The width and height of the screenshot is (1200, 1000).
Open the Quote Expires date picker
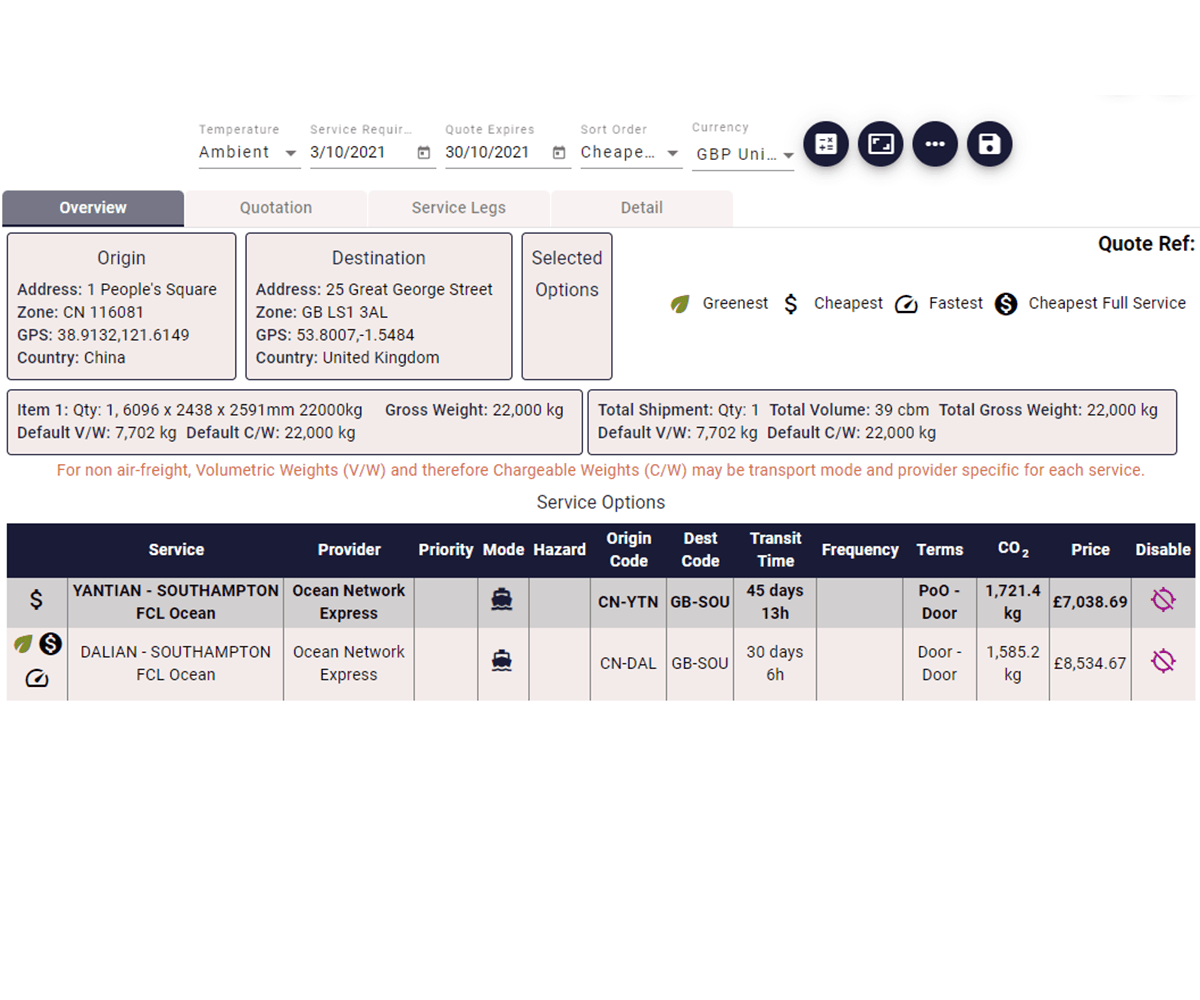coord(558,151)
